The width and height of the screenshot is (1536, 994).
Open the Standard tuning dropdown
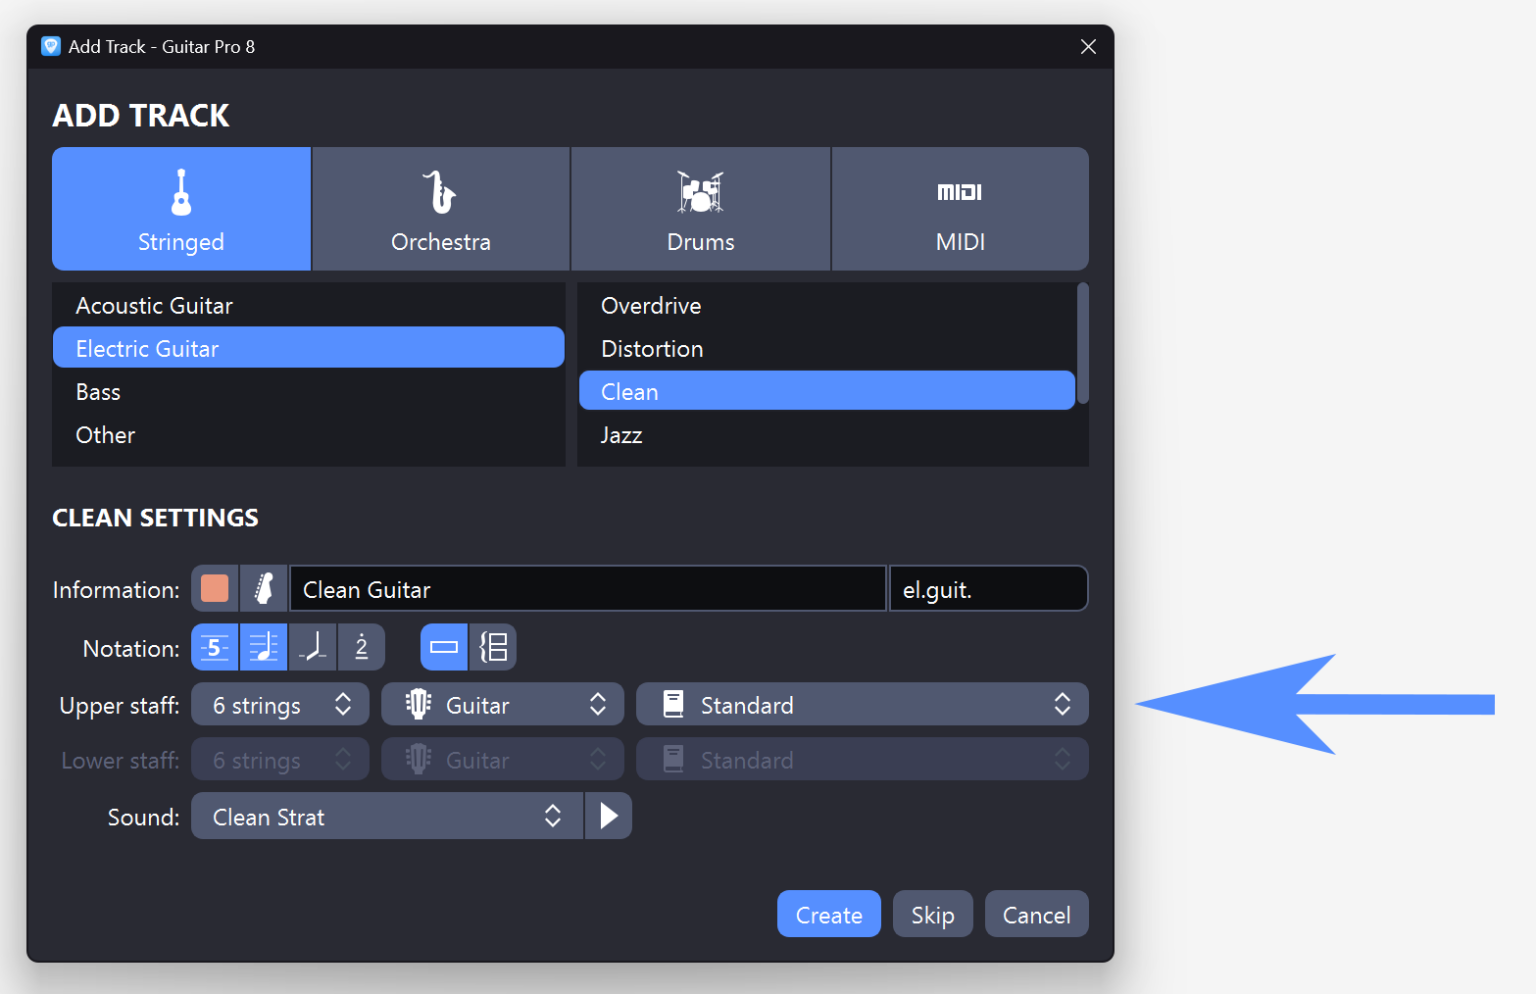(862, 704)
